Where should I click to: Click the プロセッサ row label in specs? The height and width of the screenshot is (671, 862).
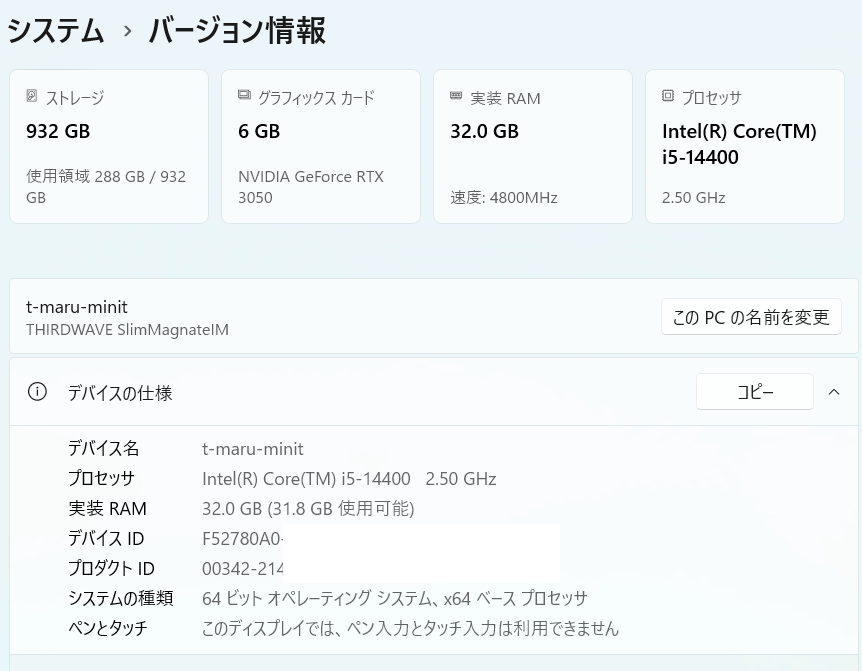(x=101, y=478)
